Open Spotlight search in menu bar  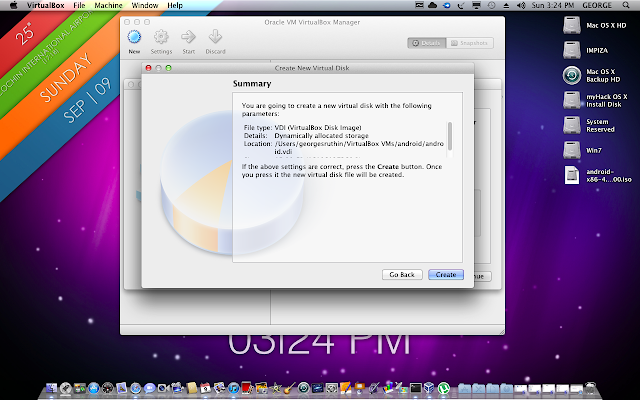(626, 5)
